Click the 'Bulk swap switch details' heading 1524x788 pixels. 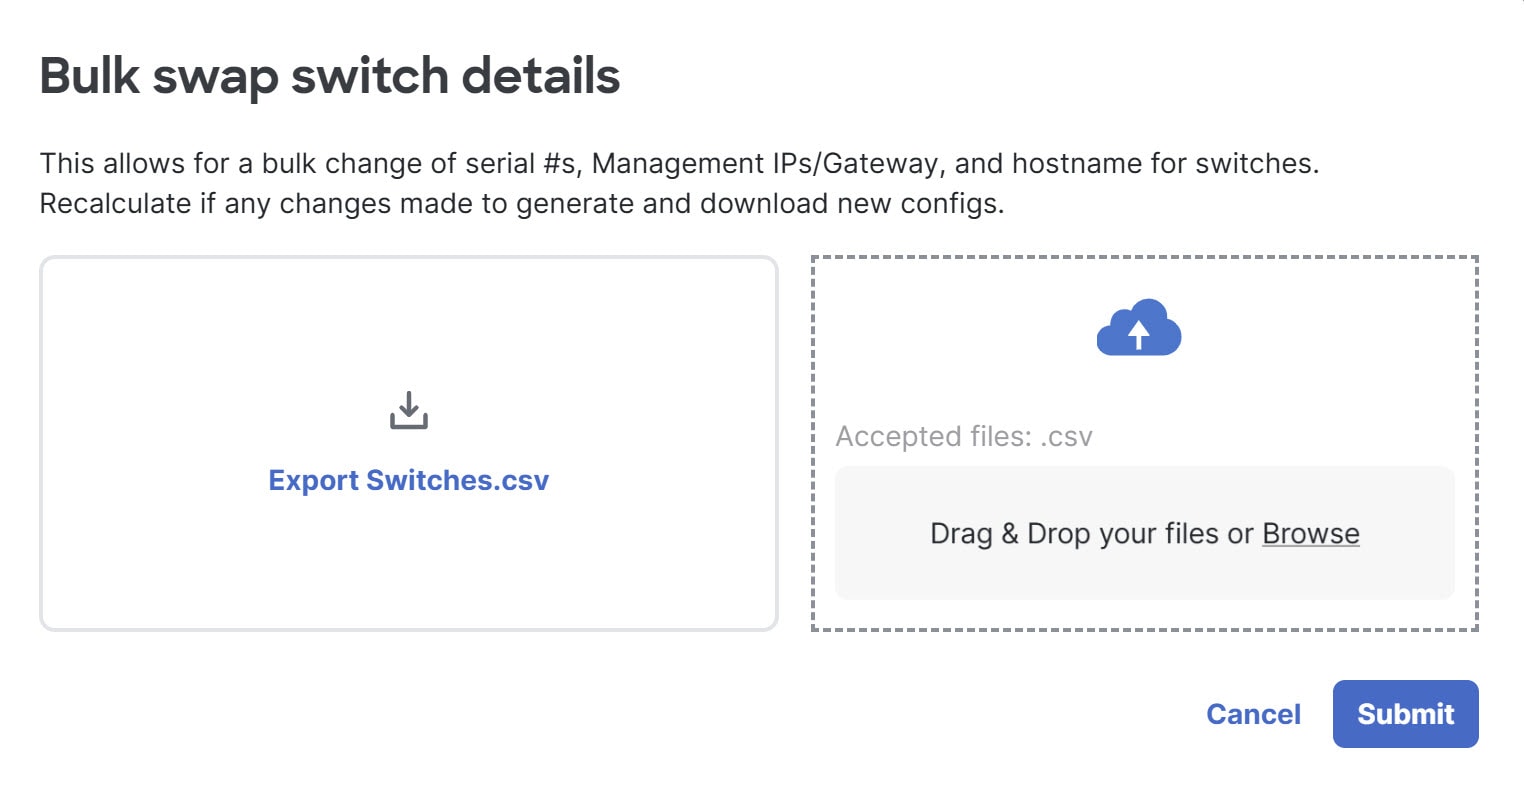point(330,76)
